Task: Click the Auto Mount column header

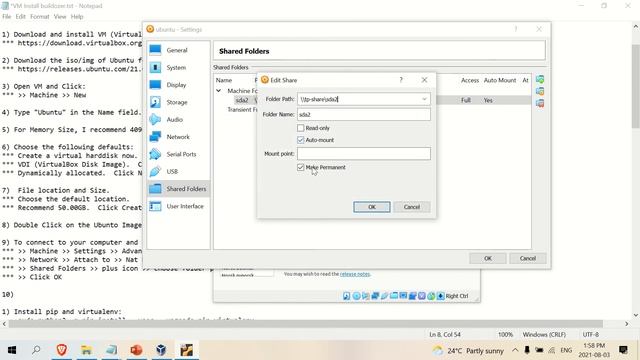Action: [x=500, y=80]
